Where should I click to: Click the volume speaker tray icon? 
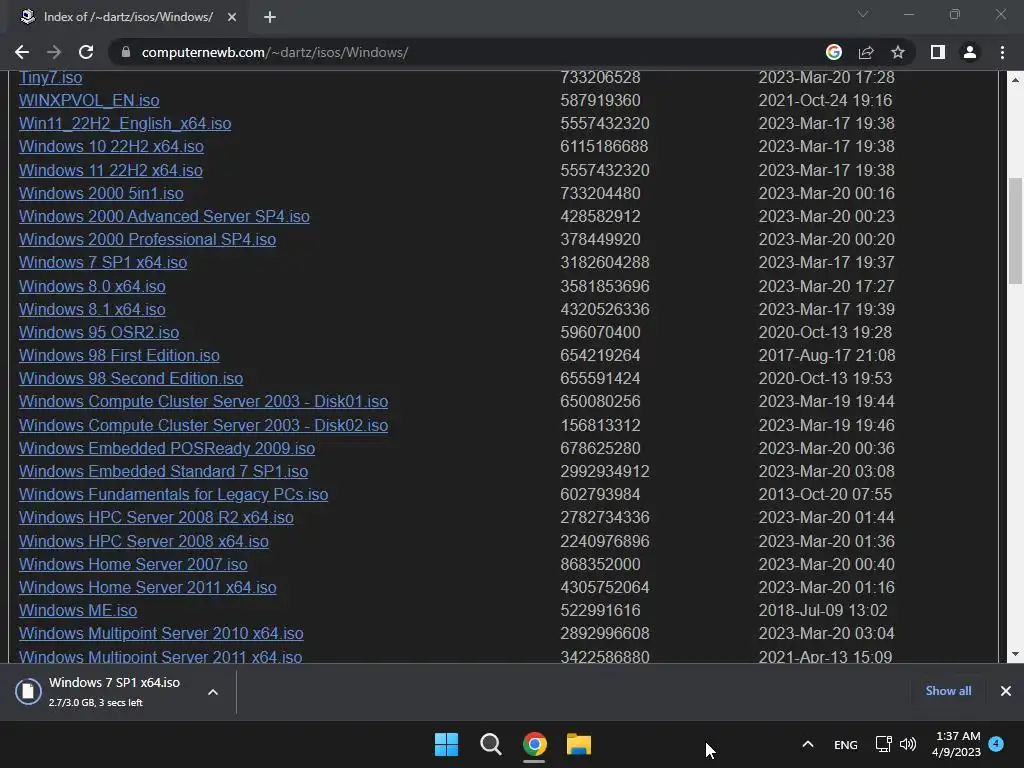[908, 744]
